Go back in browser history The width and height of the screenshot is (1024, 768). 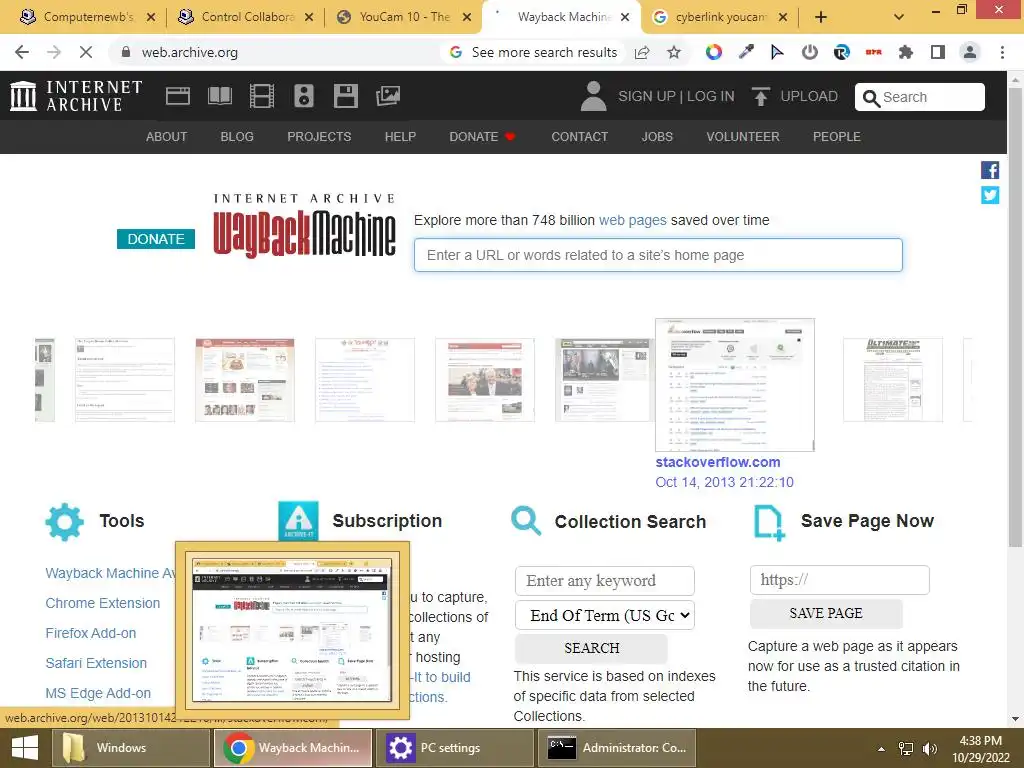pos(22,52)
